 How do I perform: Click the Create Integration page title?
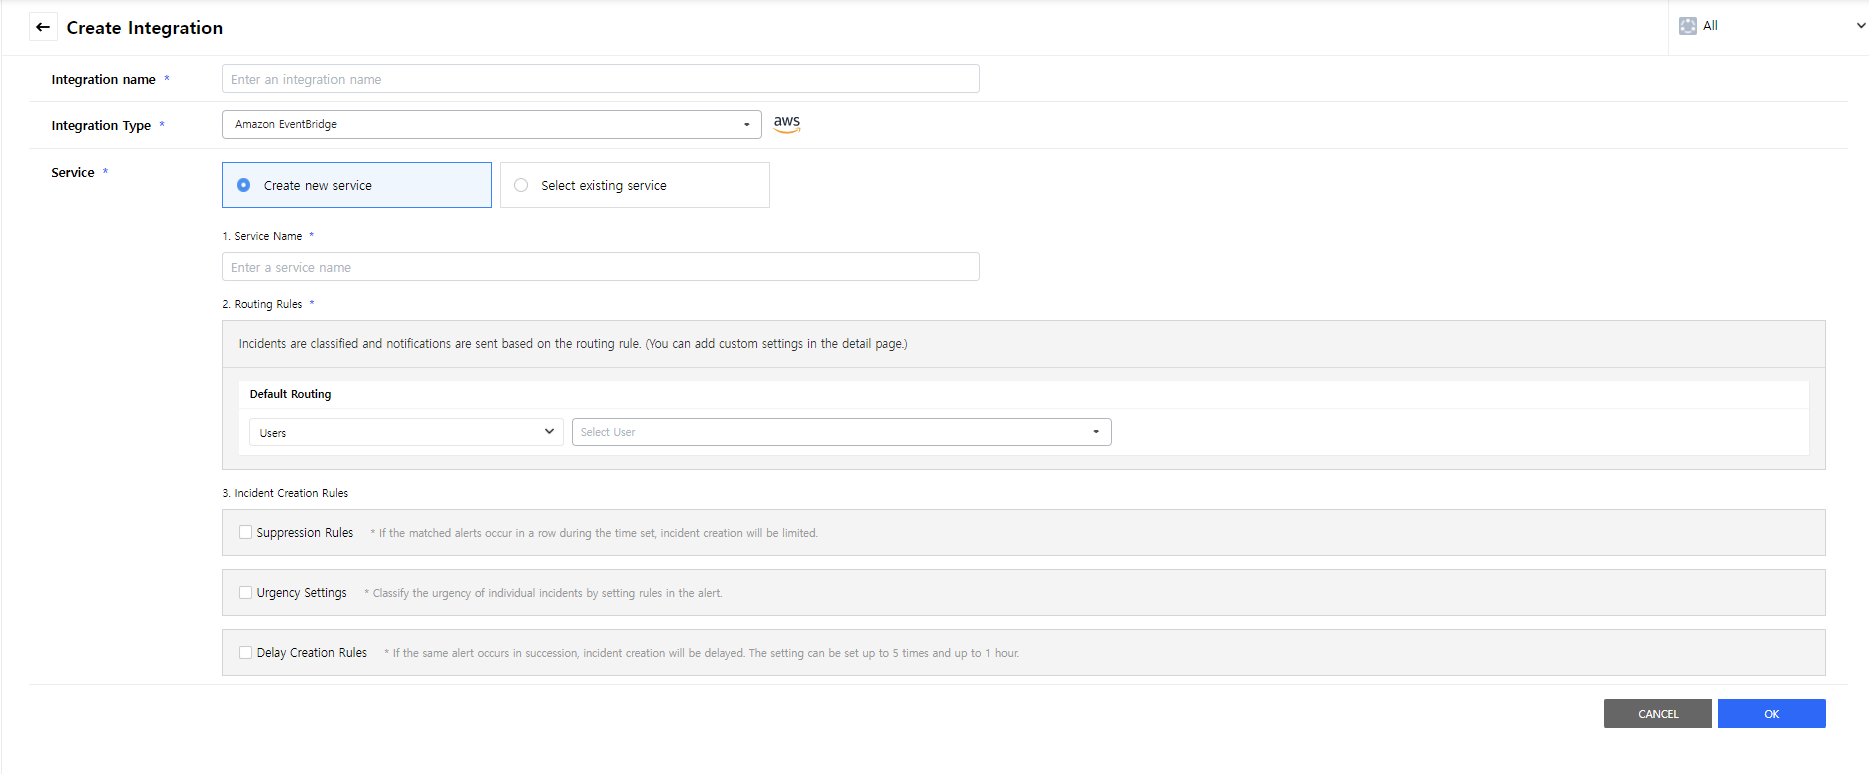tap(145, 28)
